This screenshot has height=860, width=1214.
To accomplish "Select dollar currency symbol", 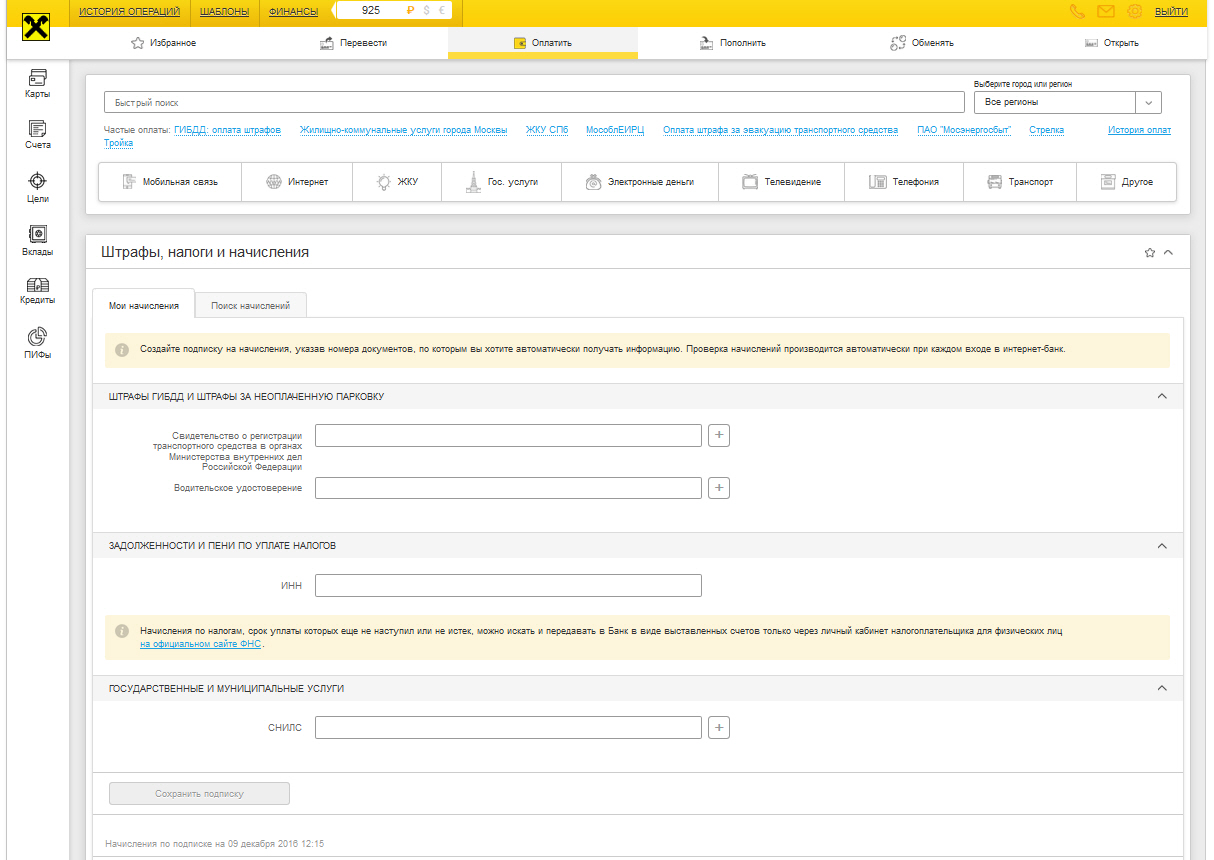I will (426, 11).
